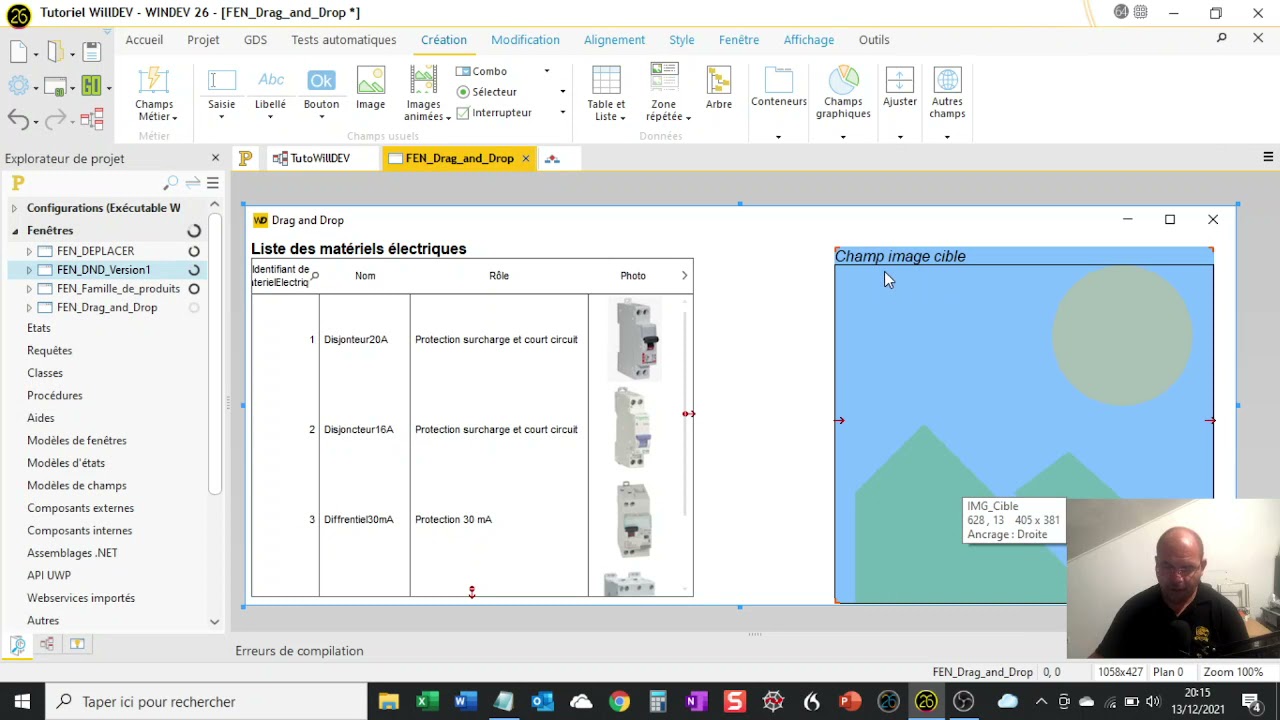Open the GDS ribbon tab
The height and width of the screenshot is (720, 1280).
pos(255,39)
